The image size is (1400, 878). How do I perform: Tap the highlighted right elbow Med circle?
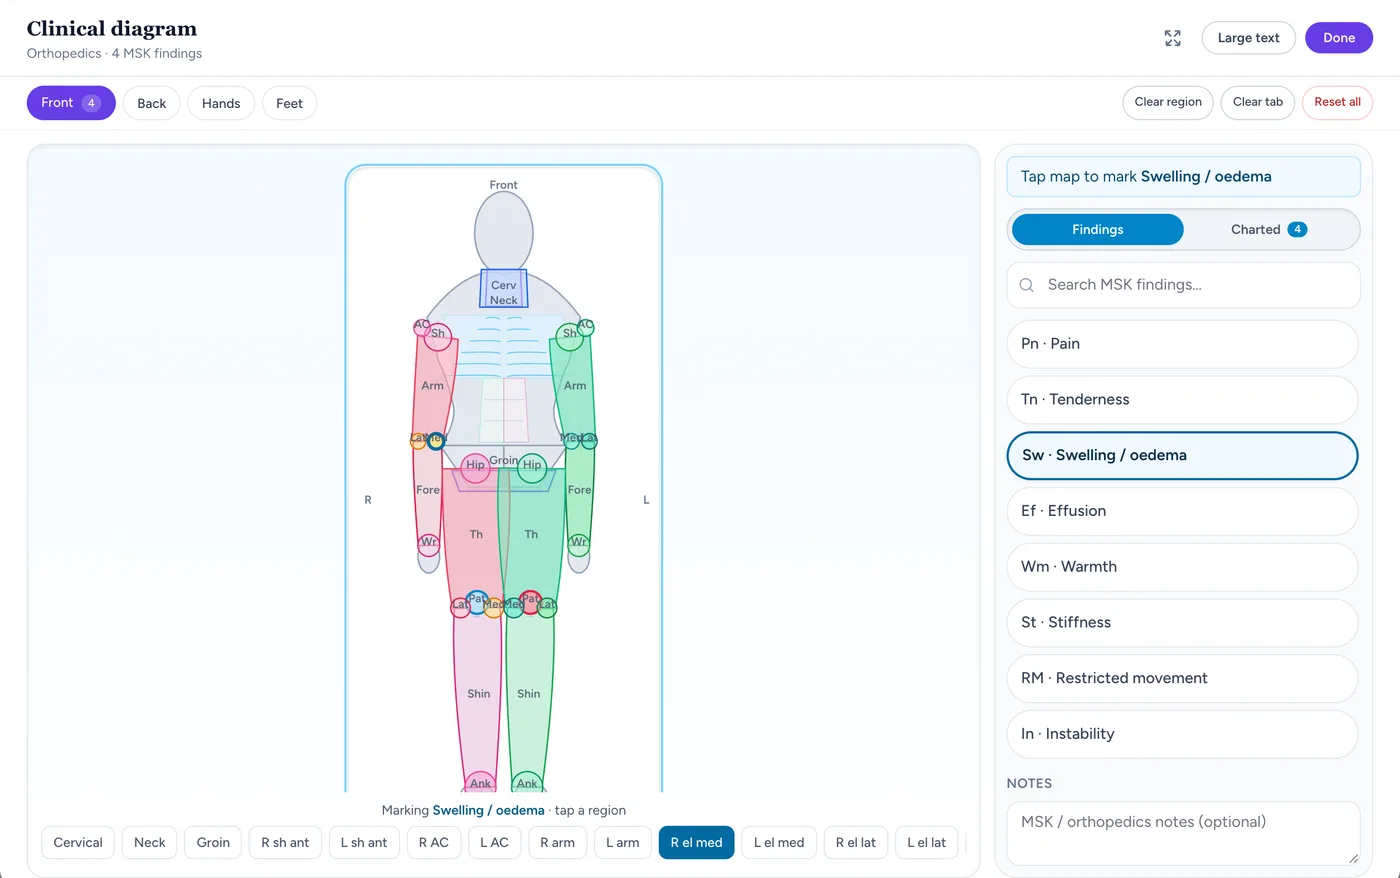tap(436, 440)
